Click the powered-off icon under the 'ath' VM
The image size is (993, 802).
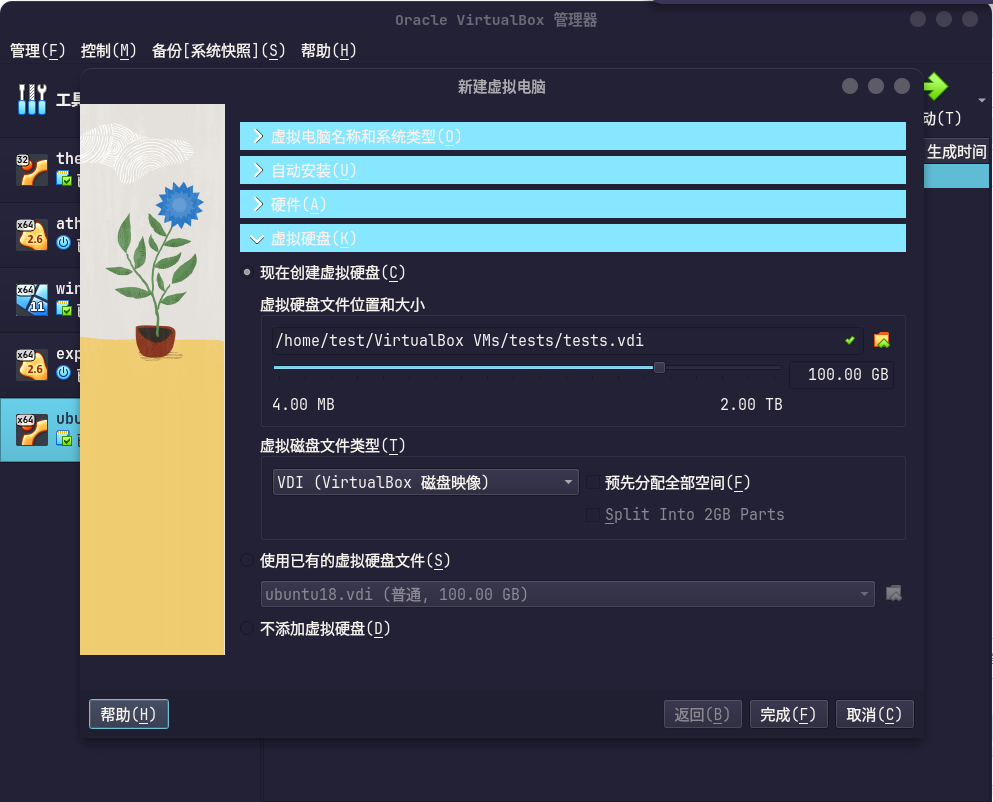(63, 243)
